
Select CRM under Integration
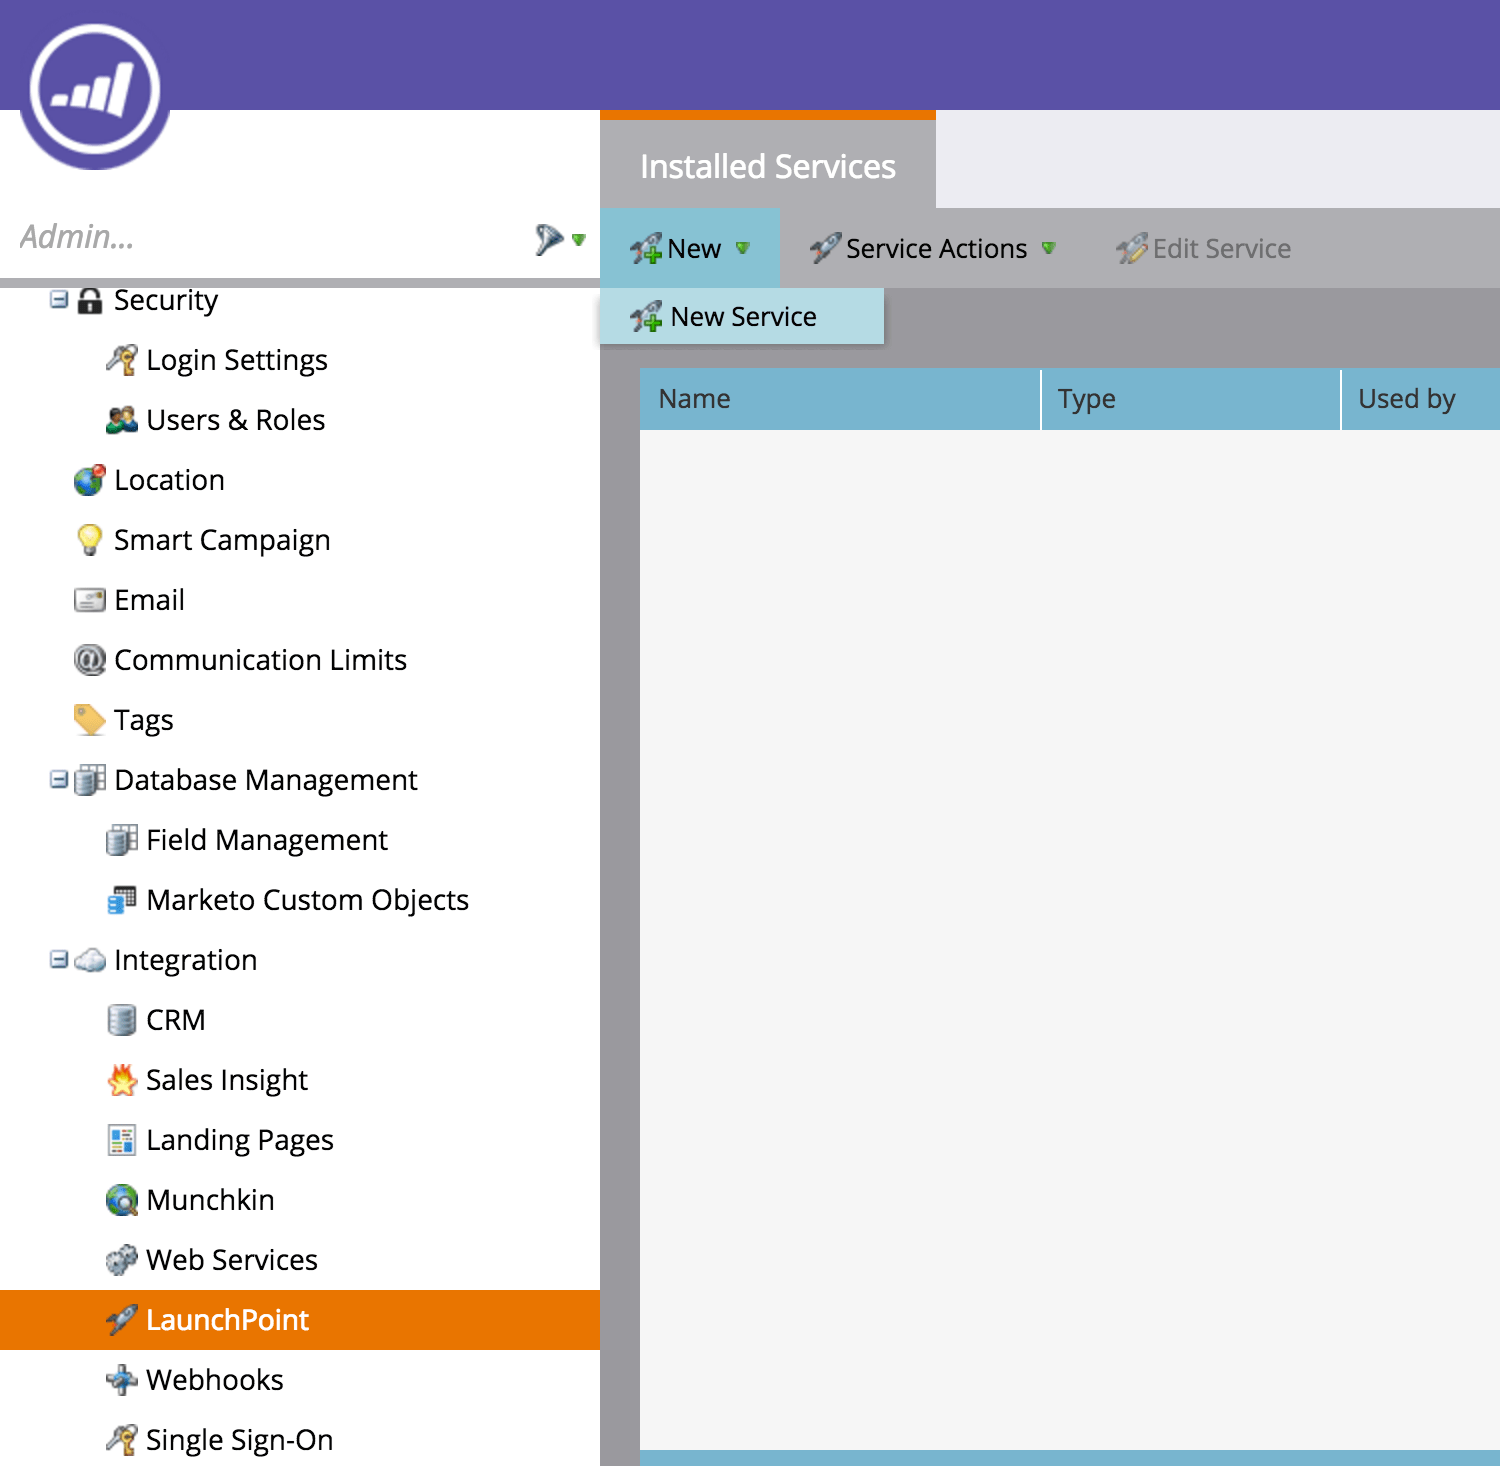click(175, 1020)
